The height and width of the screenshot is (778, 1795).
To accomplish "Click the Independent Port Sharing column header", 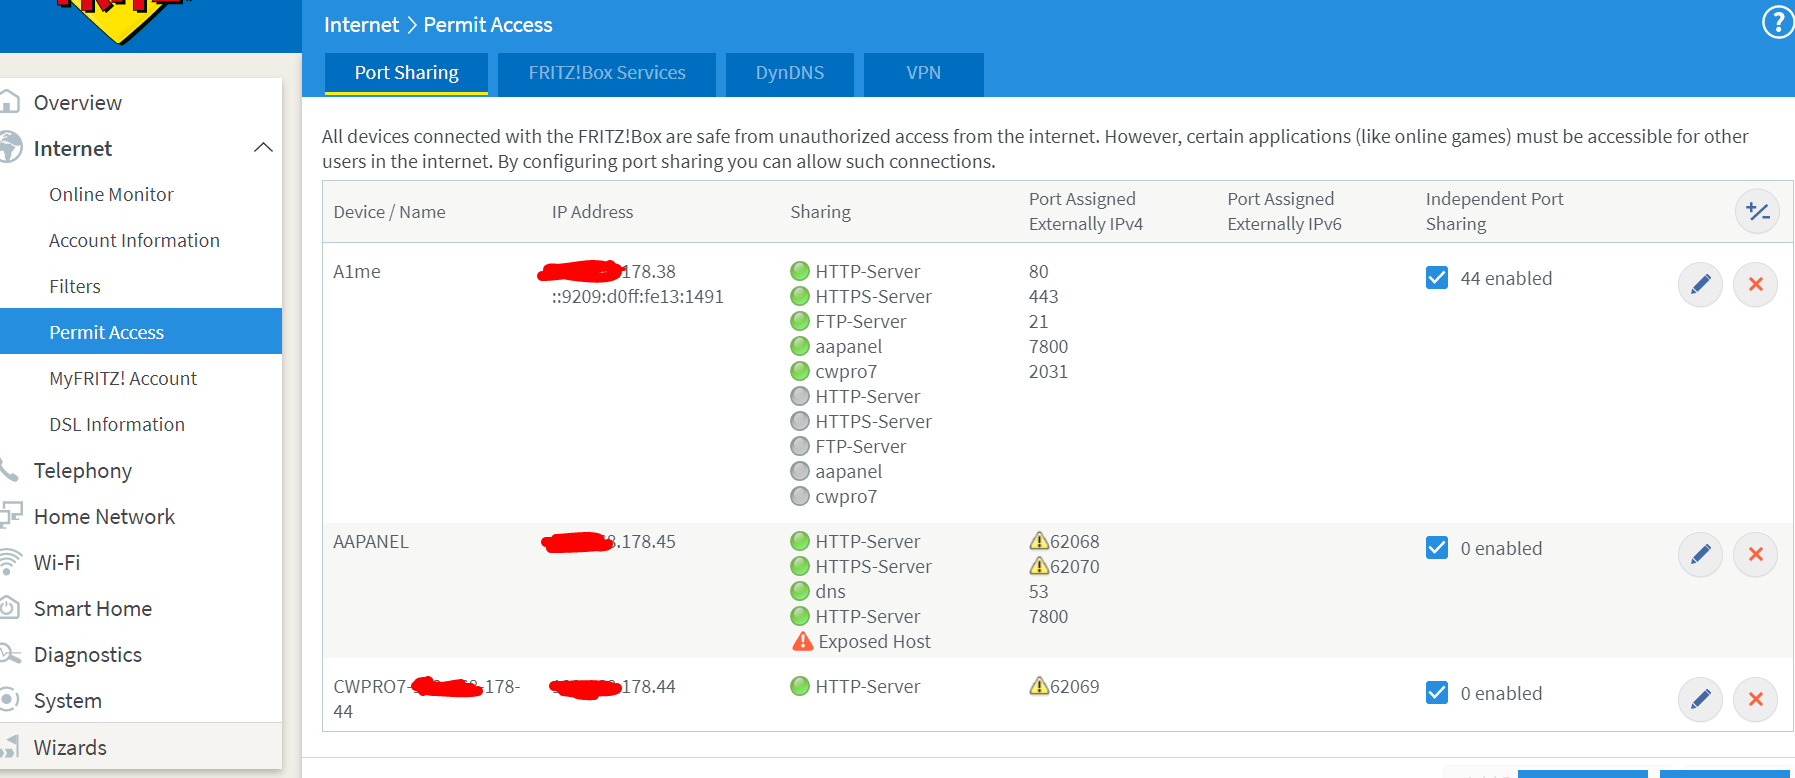I will [1494, 211].
